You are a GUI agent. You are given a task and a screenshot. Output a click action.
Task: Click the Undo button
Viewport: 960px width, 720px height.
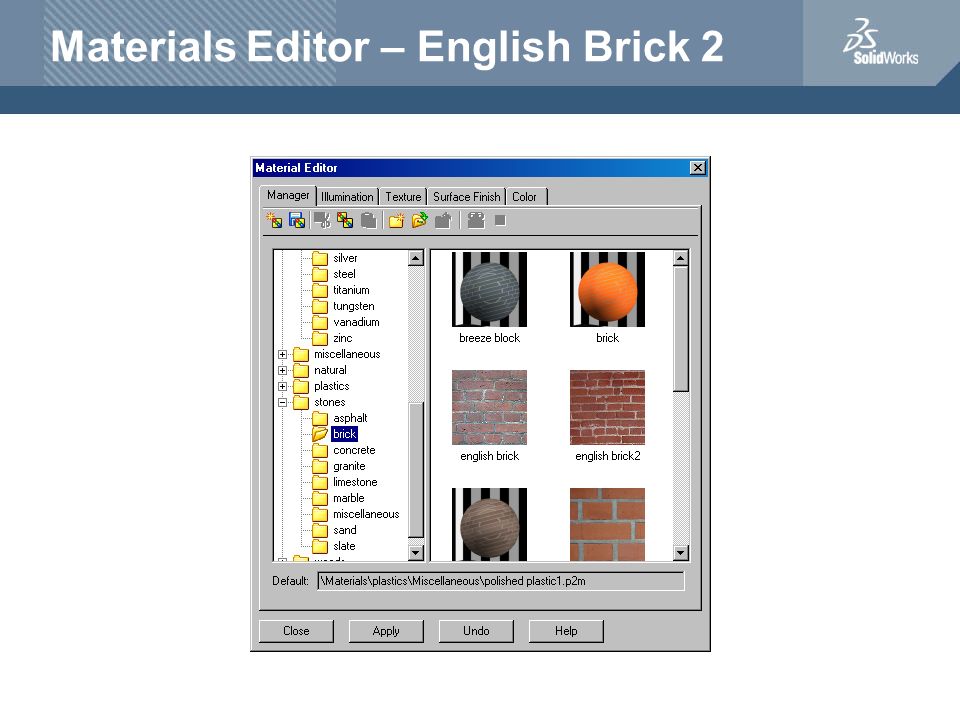click(x=476, y=631)
